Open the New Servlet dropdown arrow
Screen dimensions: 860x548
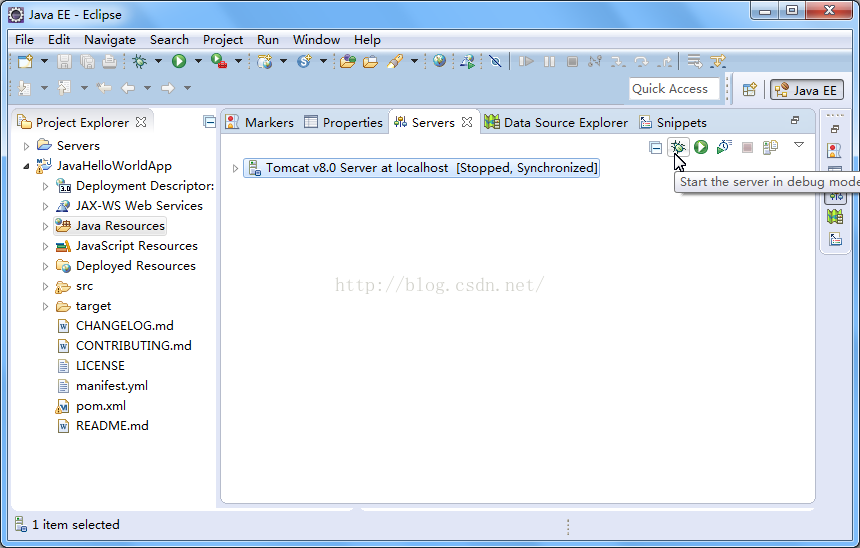coord(324,61)
